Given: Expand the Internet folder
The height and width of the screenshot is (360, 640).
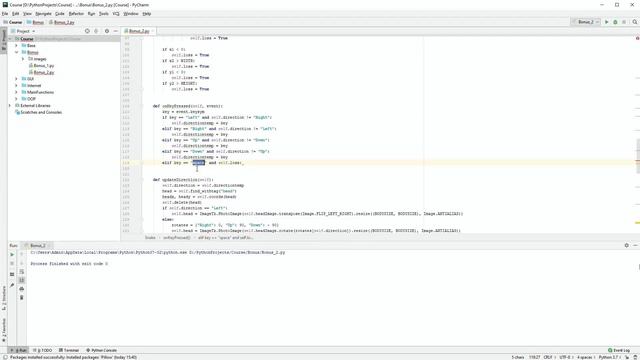Looking at the screenshot, I should click(x=16, y=85).
